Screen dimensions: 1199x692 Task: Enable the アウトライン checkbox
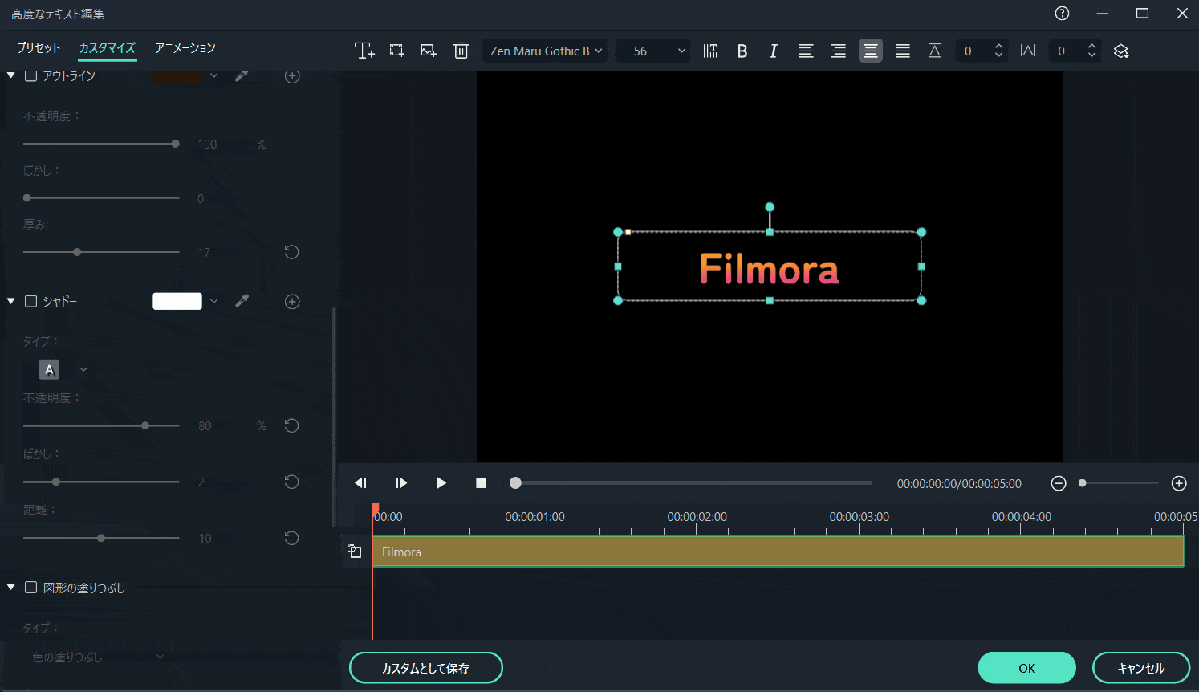pos(31,76)
